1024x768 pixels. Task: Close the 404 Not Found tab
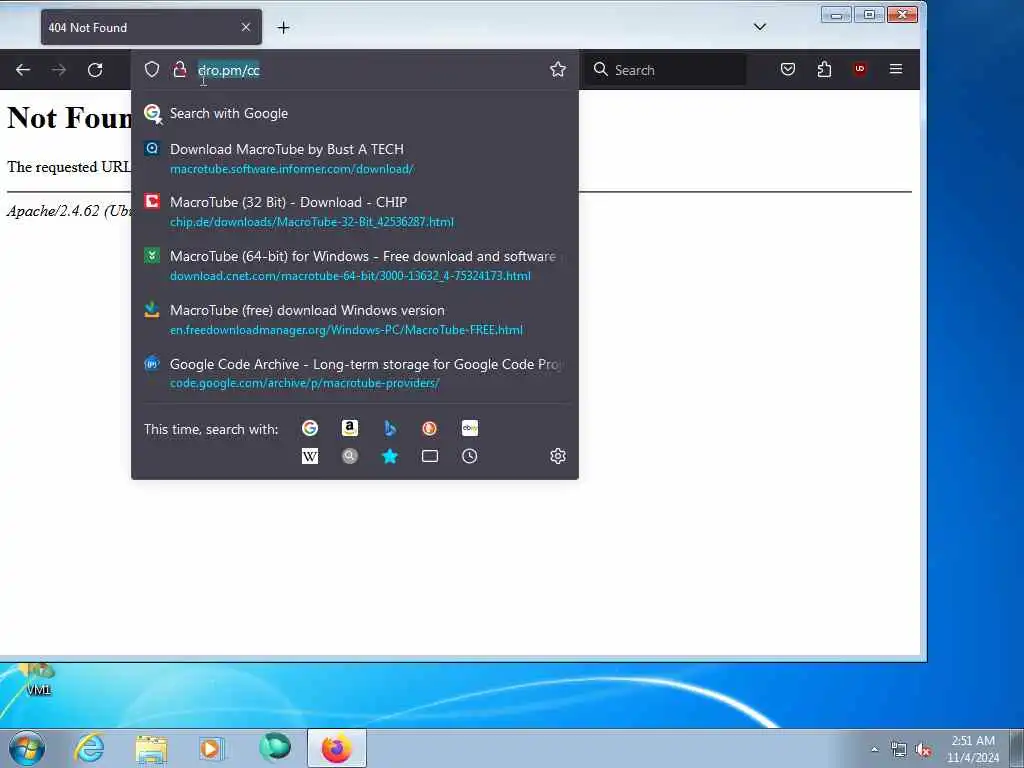point(246,27)
